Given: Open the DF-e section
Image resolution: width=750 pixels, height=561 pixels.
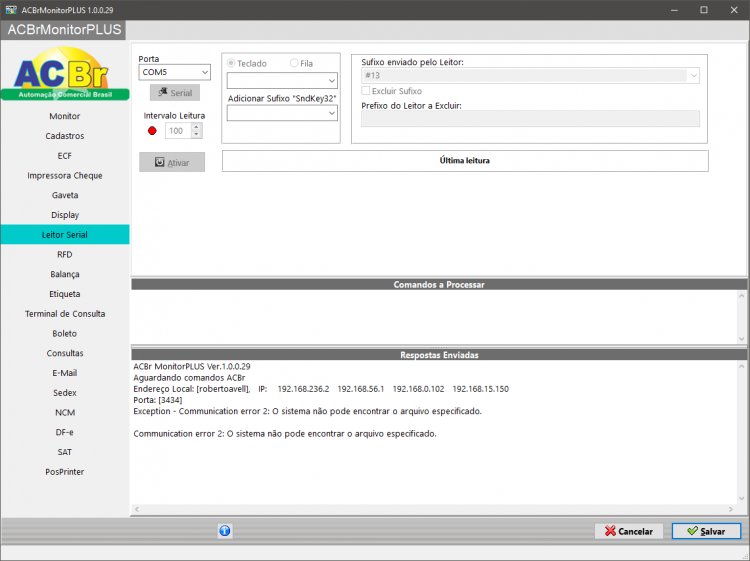Looking at the screenshot, I should (65, 432).
